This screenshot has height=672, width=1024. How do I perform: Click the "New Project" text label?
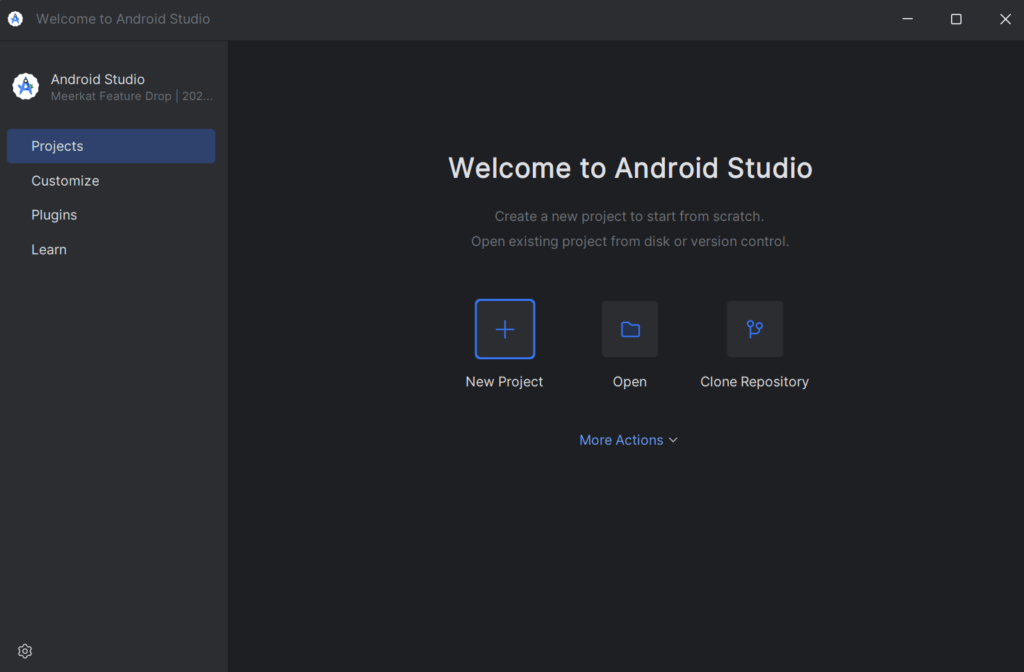(504, 382)
